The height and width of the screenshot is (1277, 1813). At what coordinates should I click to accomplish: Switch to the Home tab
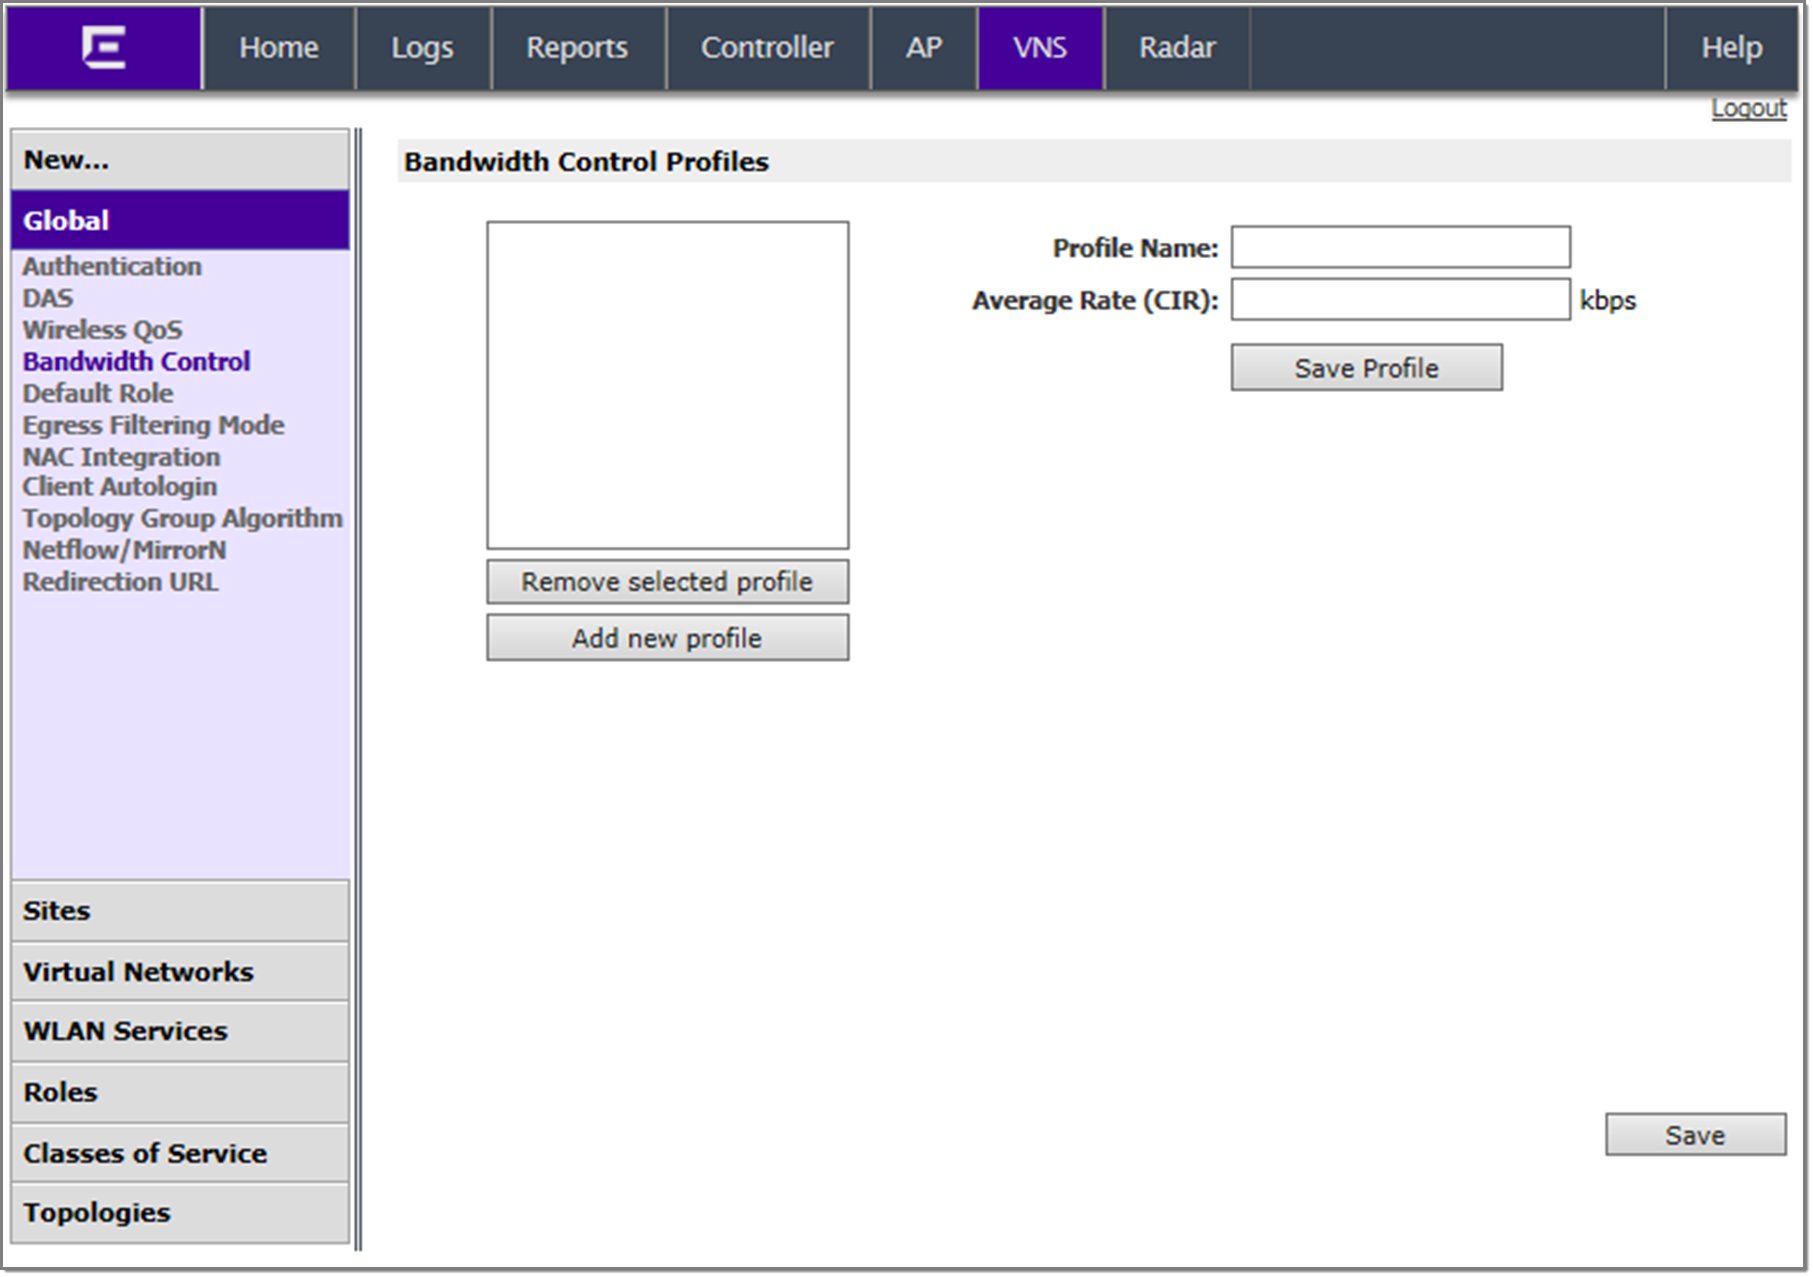(x=279, y=47)
